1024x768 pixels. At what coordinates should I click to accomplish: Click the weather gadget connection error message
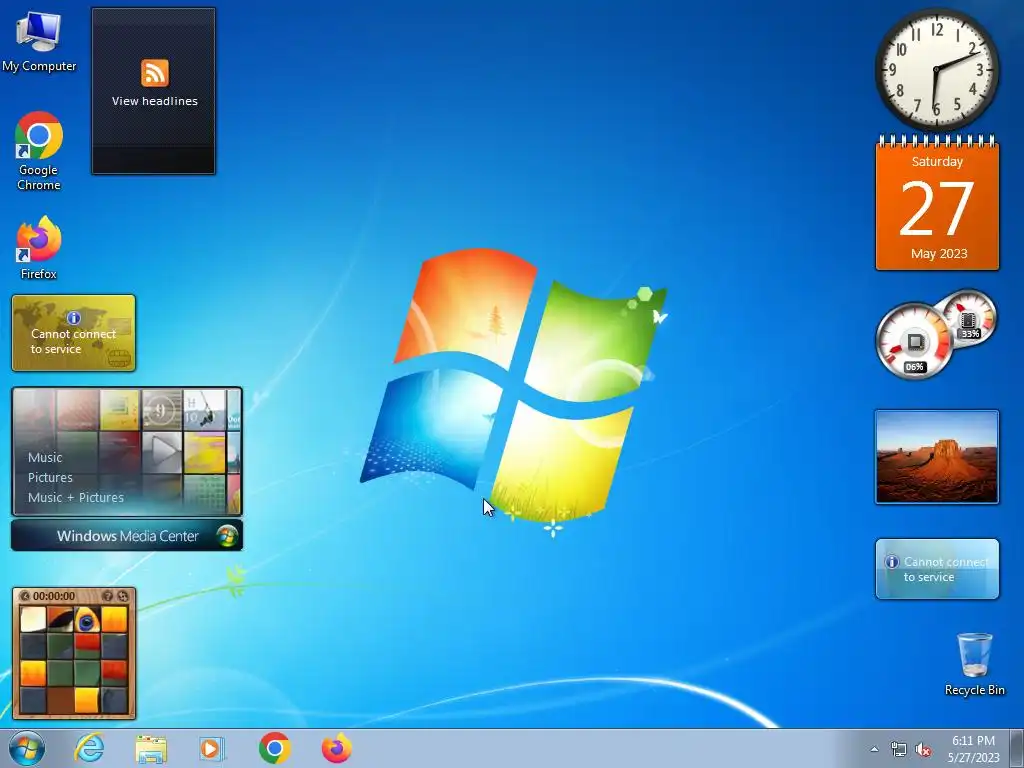tap(945, 569)
